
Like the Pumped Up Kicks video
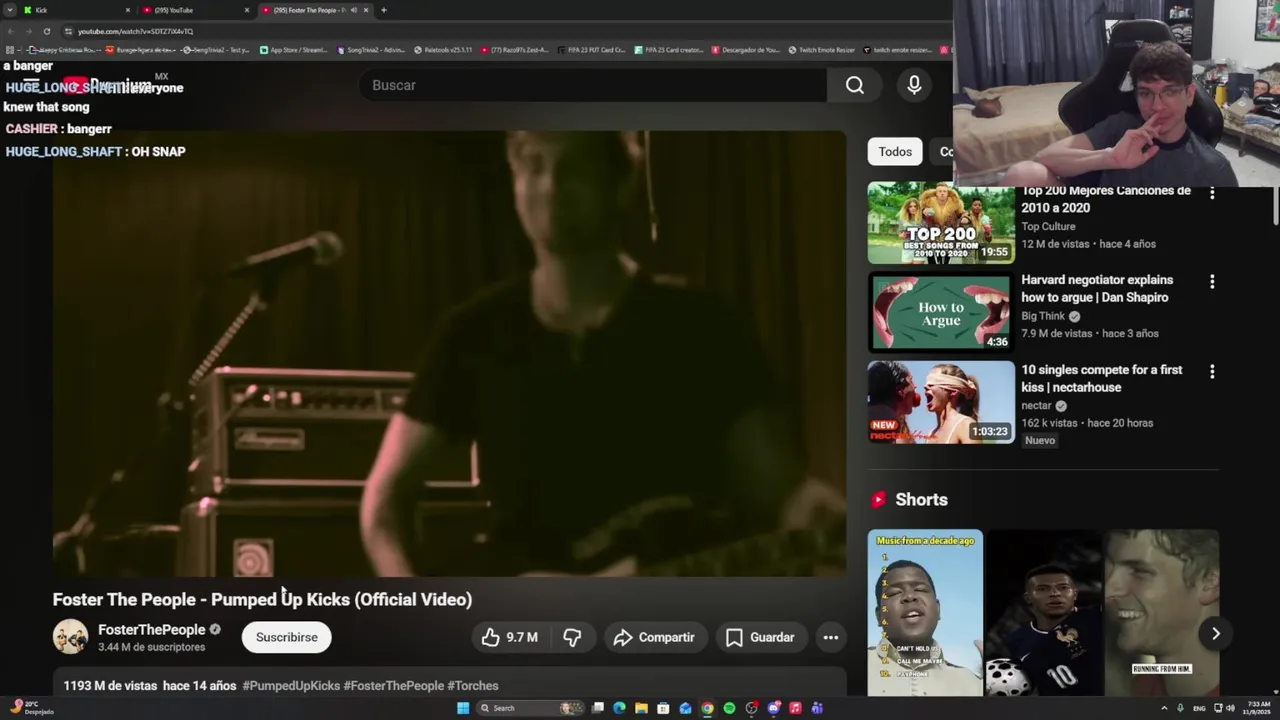(510, 637)
